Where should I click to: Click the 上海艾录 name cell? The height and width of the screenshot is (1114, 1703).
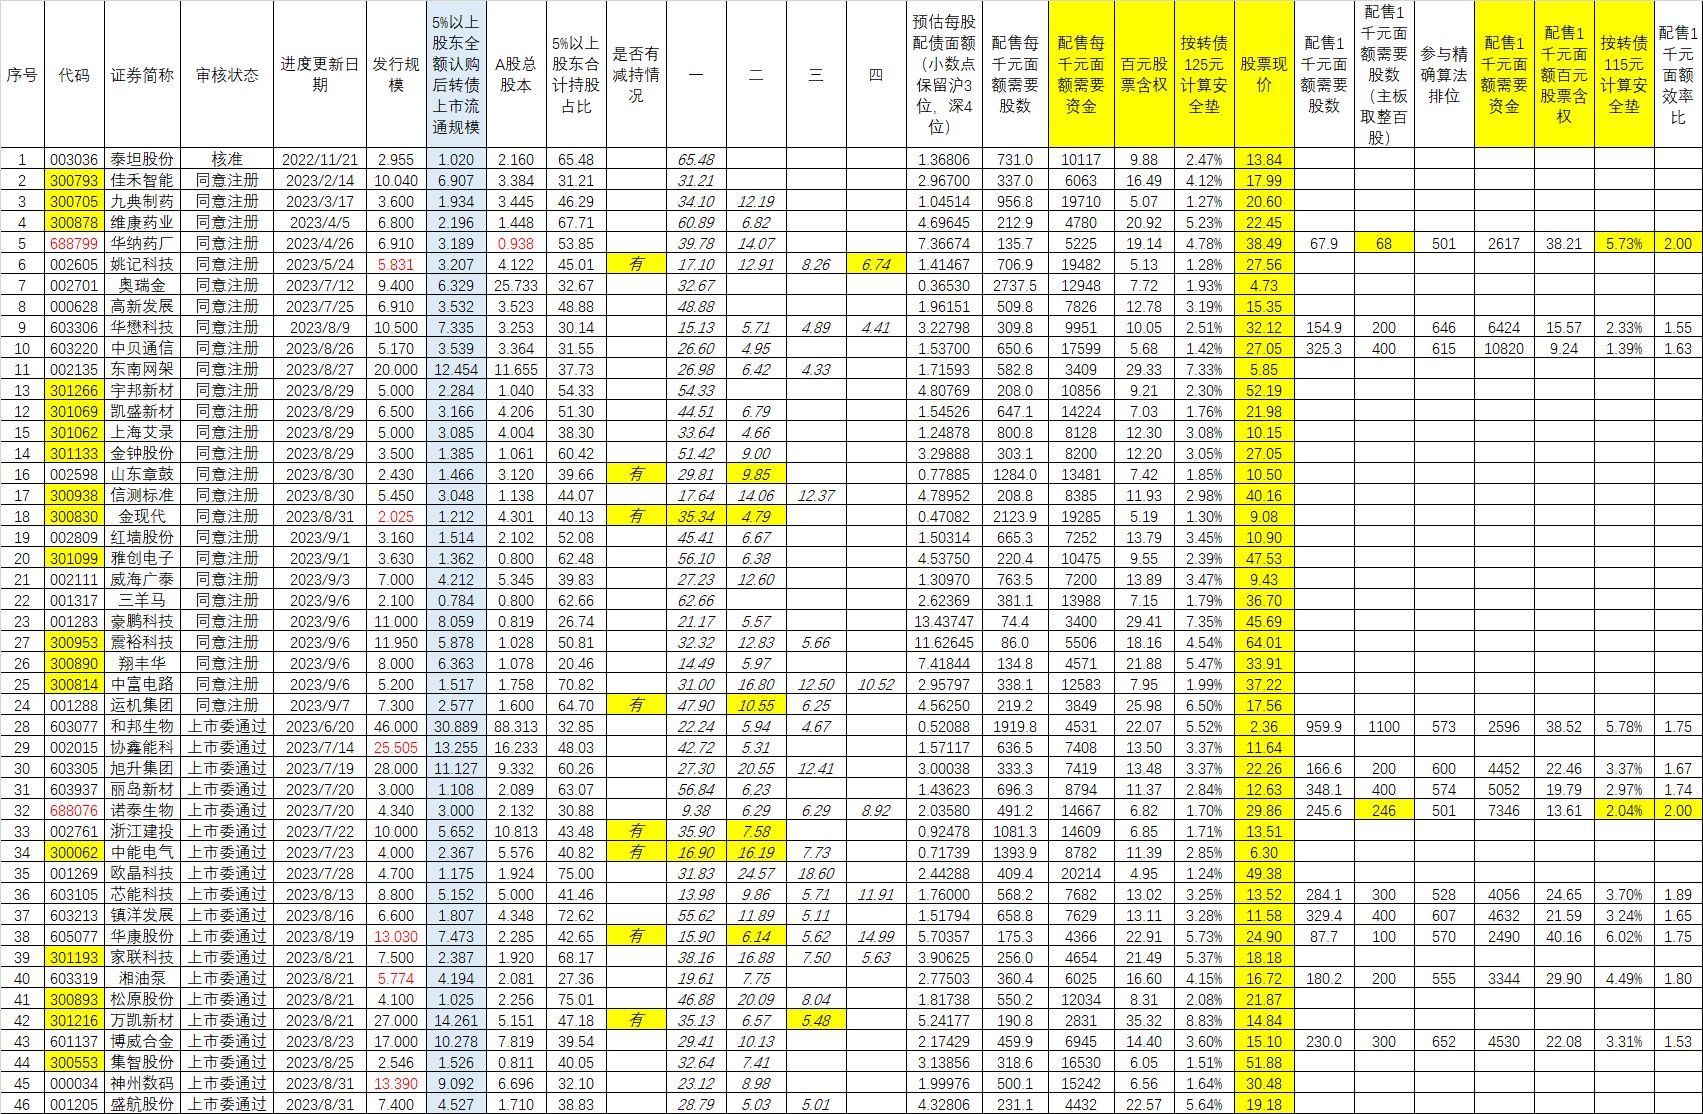click(x=142, y=432)
